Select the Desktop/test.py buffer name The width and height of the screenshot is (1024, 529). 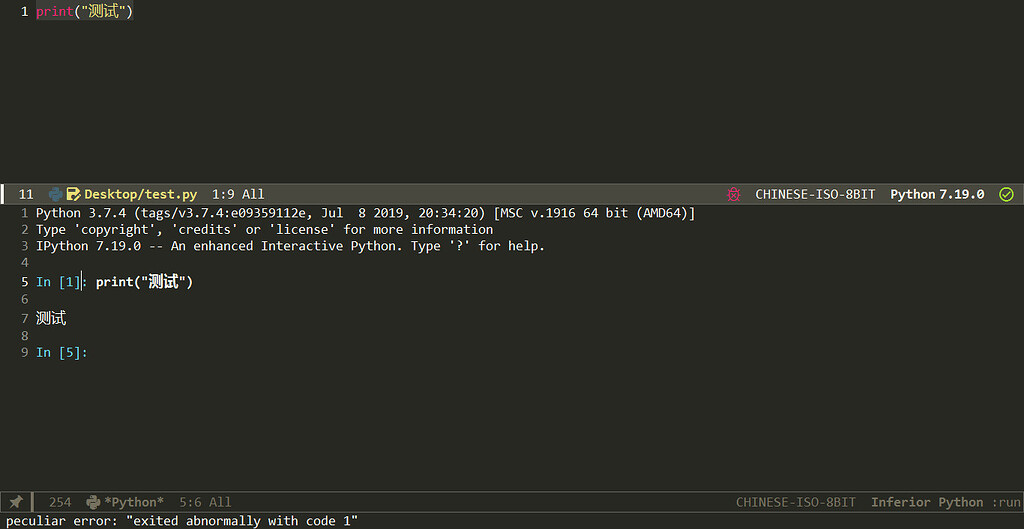140,195
